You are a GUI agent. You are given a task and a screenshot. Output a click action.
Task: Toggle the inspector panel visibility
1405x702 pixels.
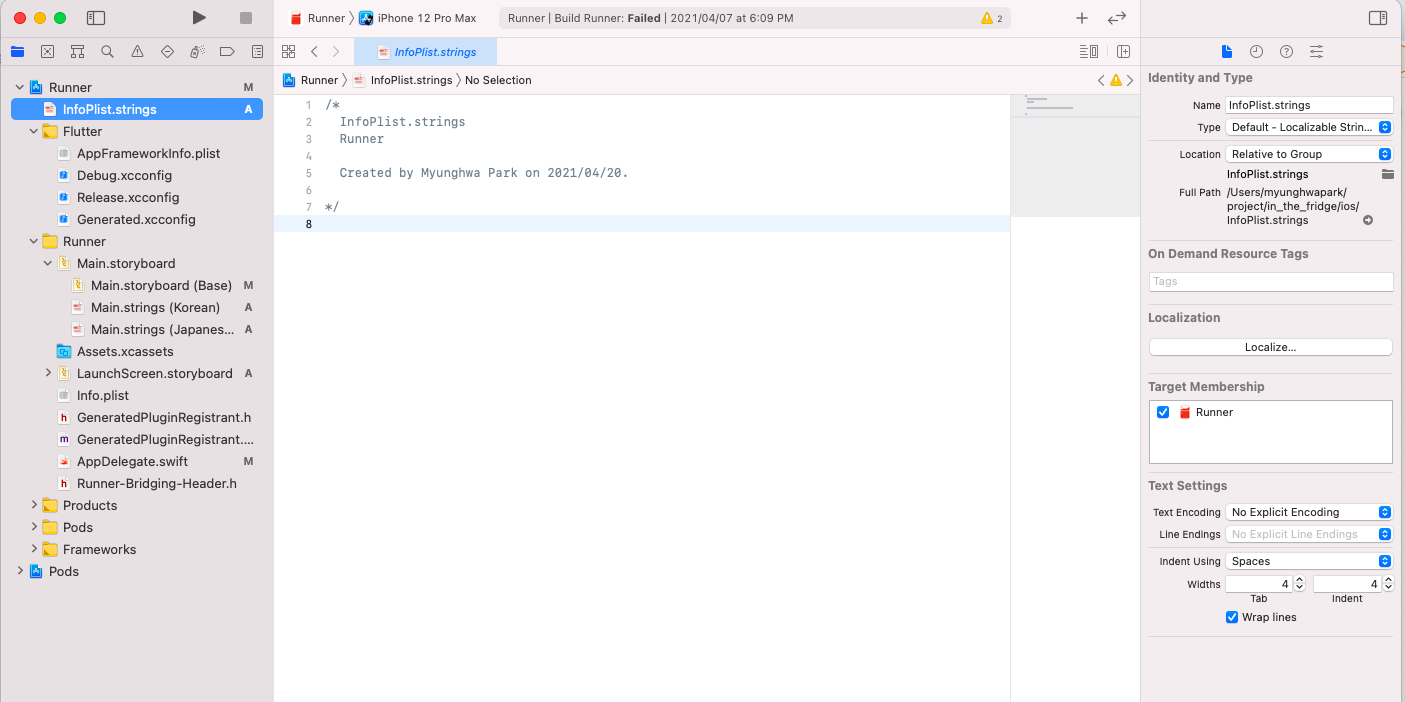click(1378, 18)
